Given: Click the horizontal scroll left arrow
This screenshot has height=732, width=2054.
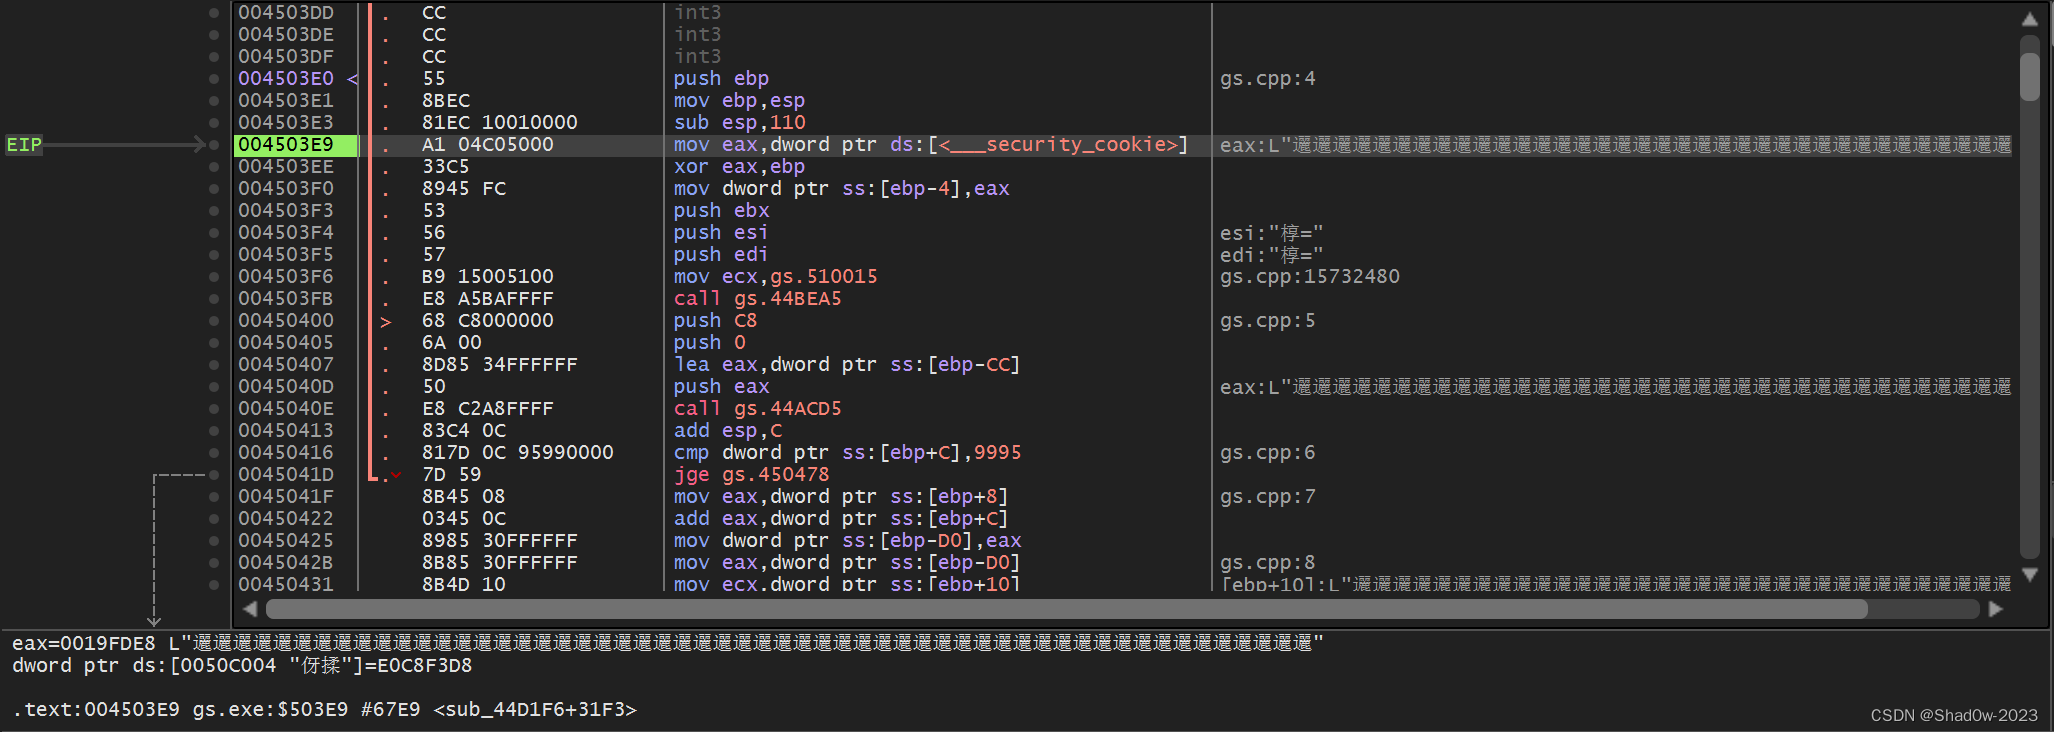Looking at the screenshot, I should pos(250,609).
